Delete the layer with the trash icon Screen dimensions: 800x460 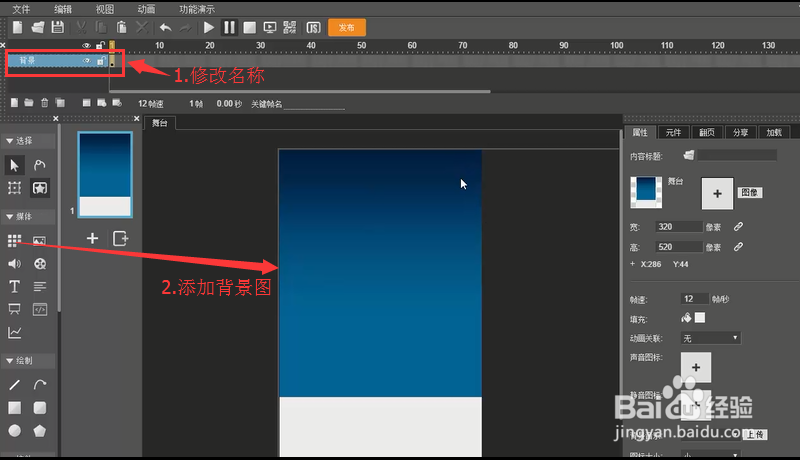[x=45, y=103]
